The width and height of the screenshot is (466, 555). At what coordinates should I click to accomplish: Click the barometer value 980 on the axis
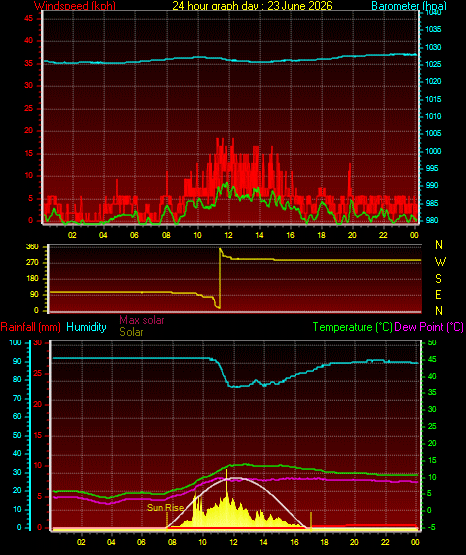[x=431, y=220]
